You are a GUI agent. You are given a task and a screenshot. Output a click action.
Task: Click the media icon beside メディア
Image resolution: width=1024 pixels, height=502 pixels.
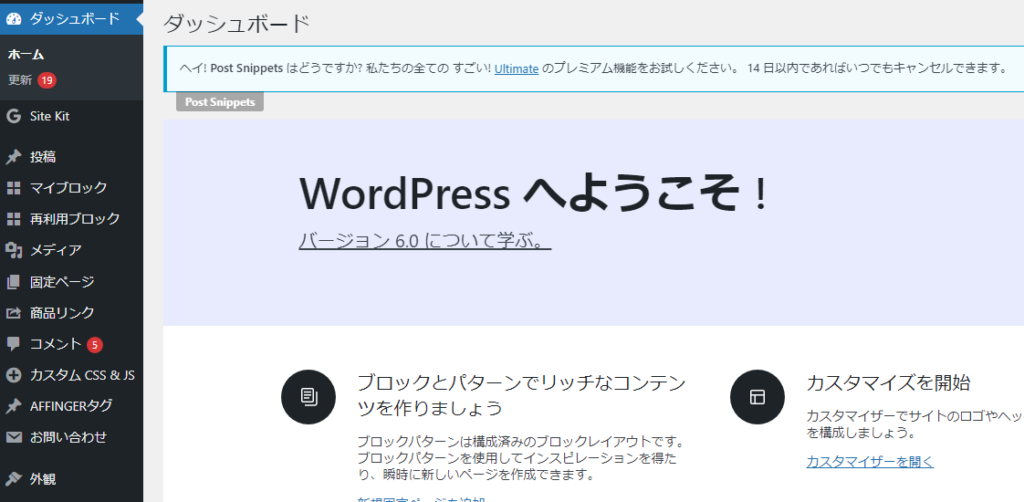[14, 250]
